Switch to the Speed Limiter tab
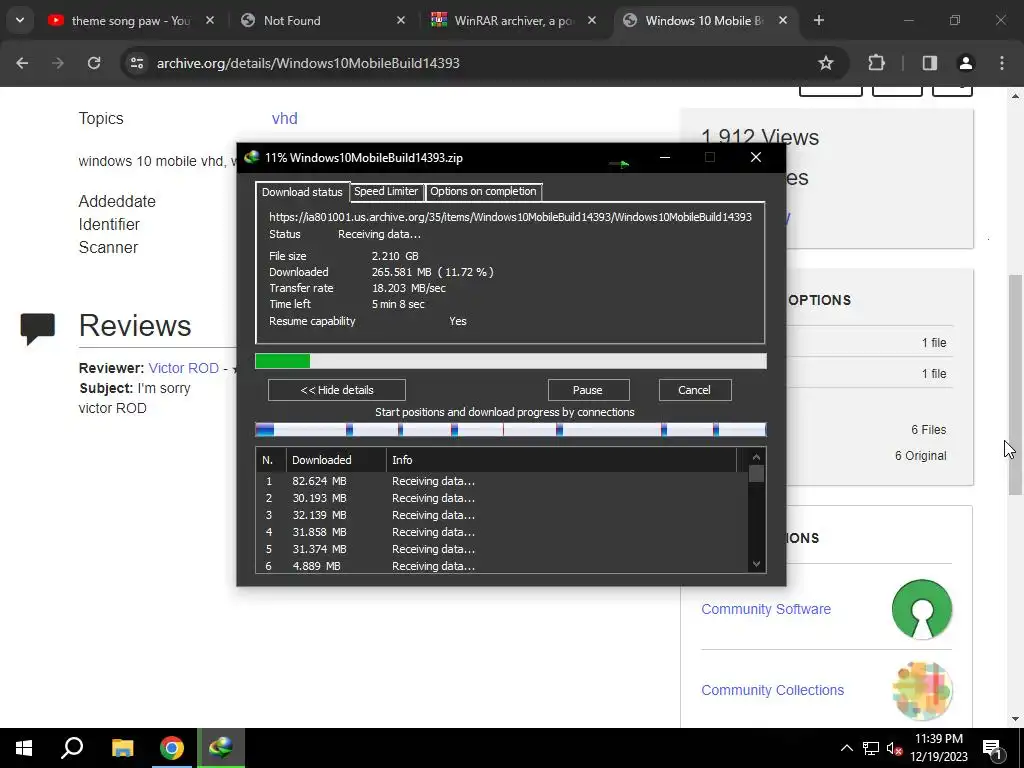The height and width of the screenshot is (768, 1024). (386, 191)
